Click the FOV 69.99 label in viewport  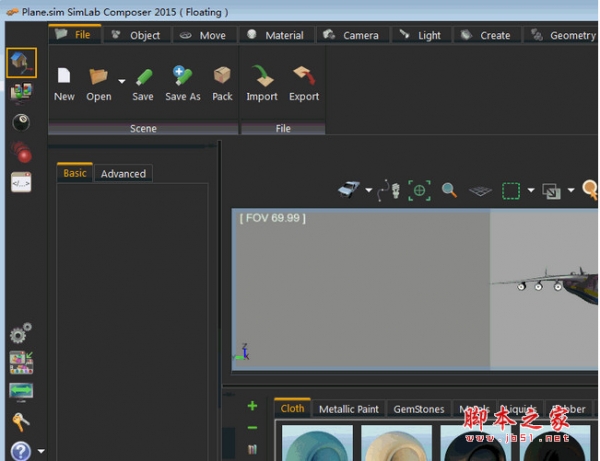[x=272, y=218]
